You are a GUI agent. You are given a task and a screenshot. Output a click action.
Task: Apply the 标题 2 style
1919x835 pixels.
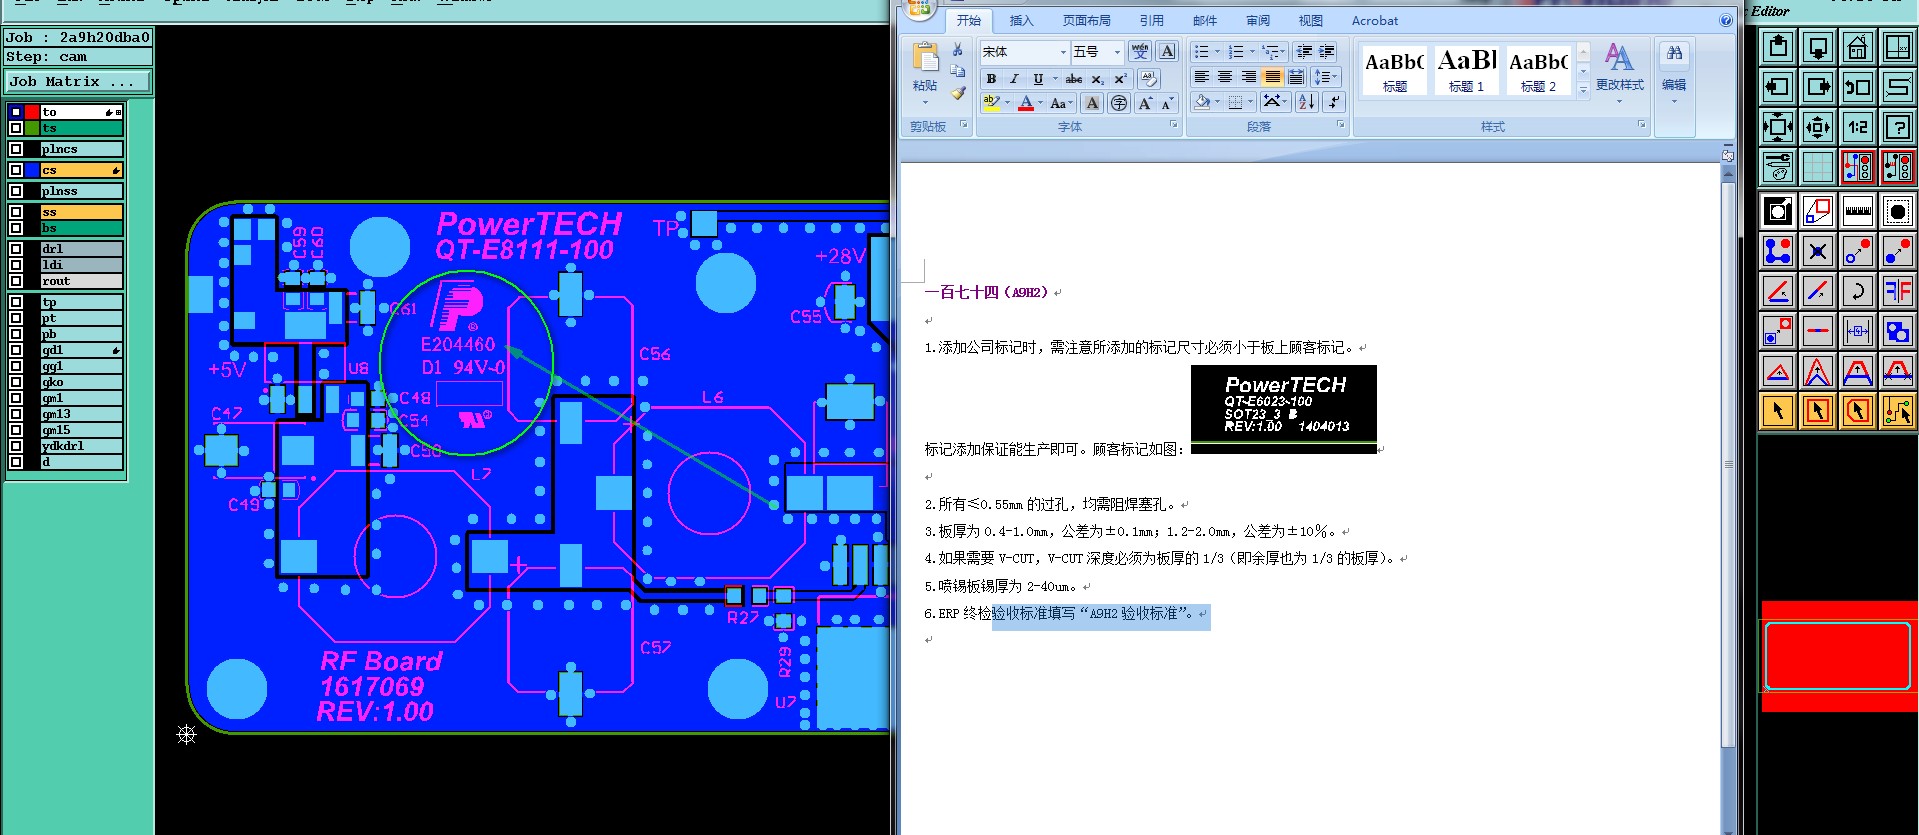pyautogui.click(x=1539, y=69)
